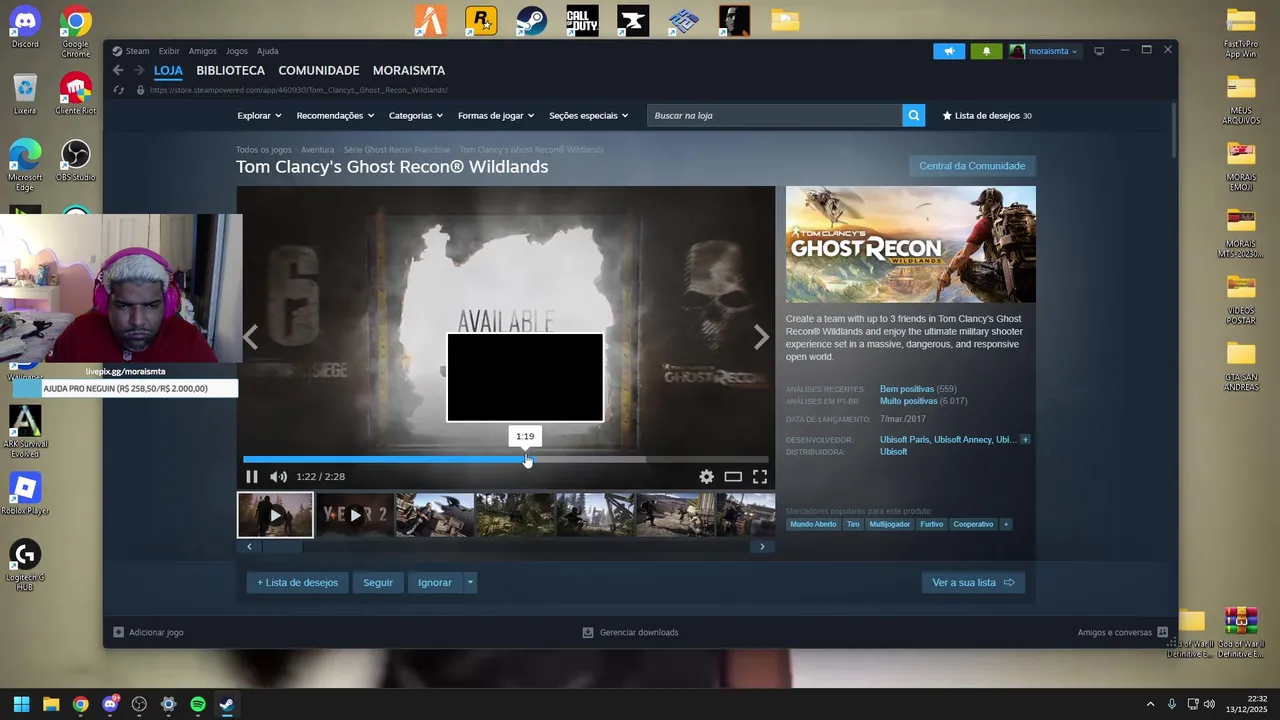
Task: Expand the Recomendações dropdown
Action: click(335, 116)
